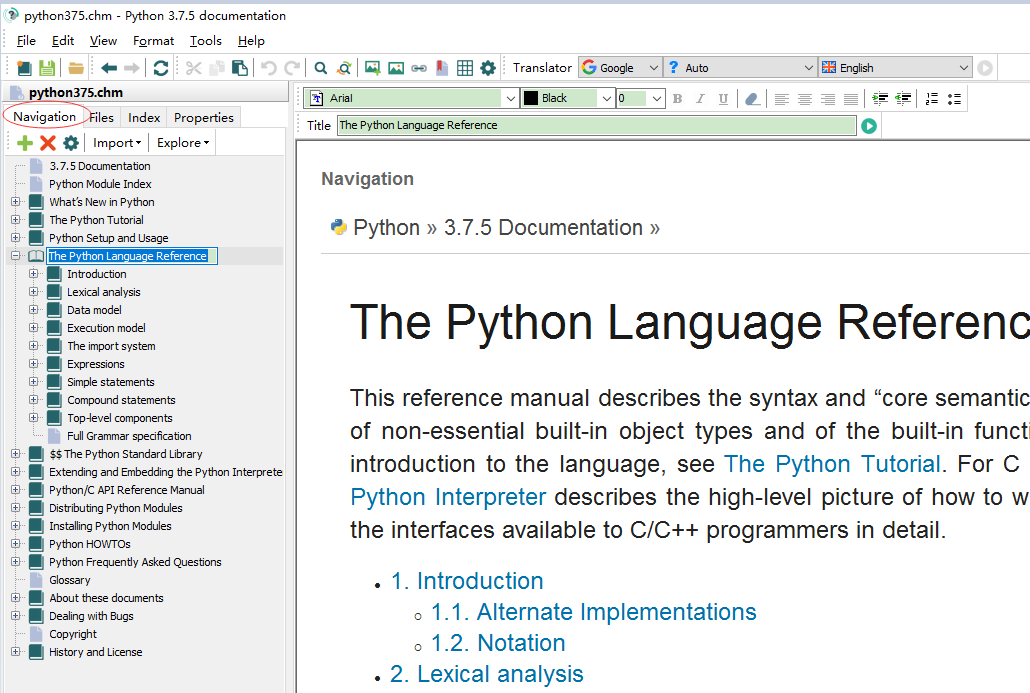Click the green apply-title arrow button

tap(869, 126)
